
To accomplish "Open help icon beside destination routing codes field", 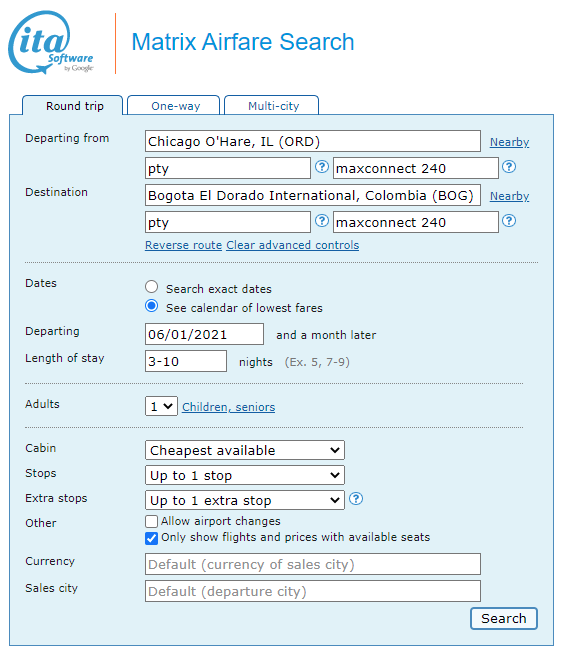I will click(322, 221).
